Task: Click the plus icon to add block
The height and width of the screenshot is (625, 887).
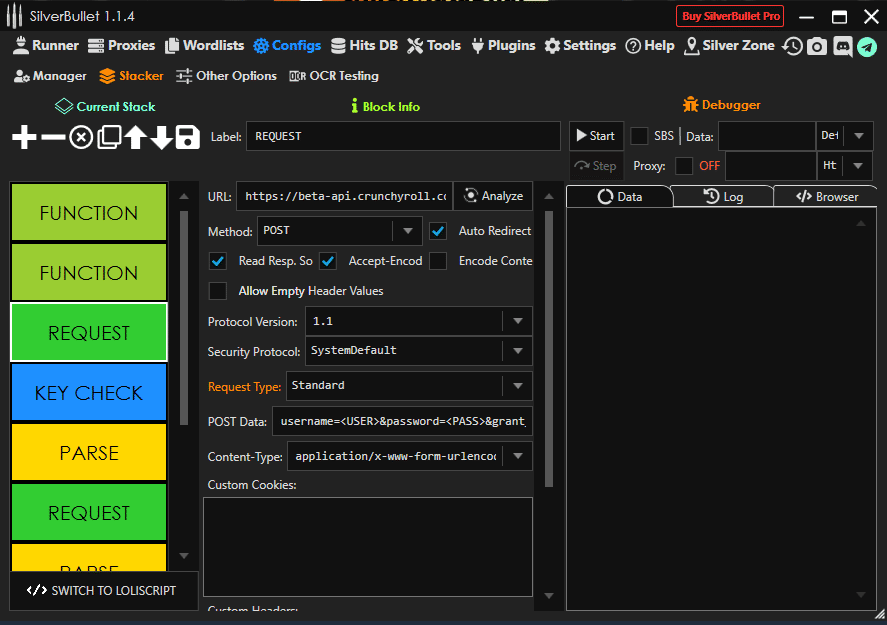Action: pyautogui.click(x=24, y=138)
